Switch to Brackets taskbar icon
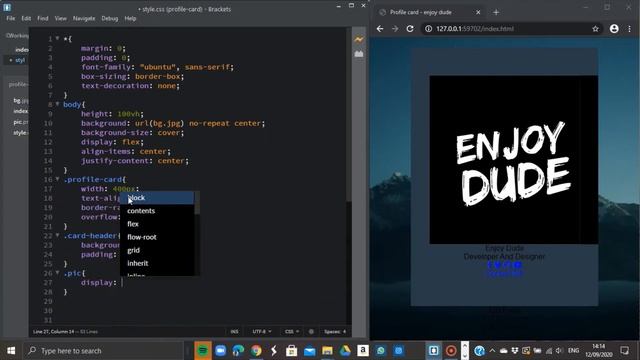 [433, 351]
